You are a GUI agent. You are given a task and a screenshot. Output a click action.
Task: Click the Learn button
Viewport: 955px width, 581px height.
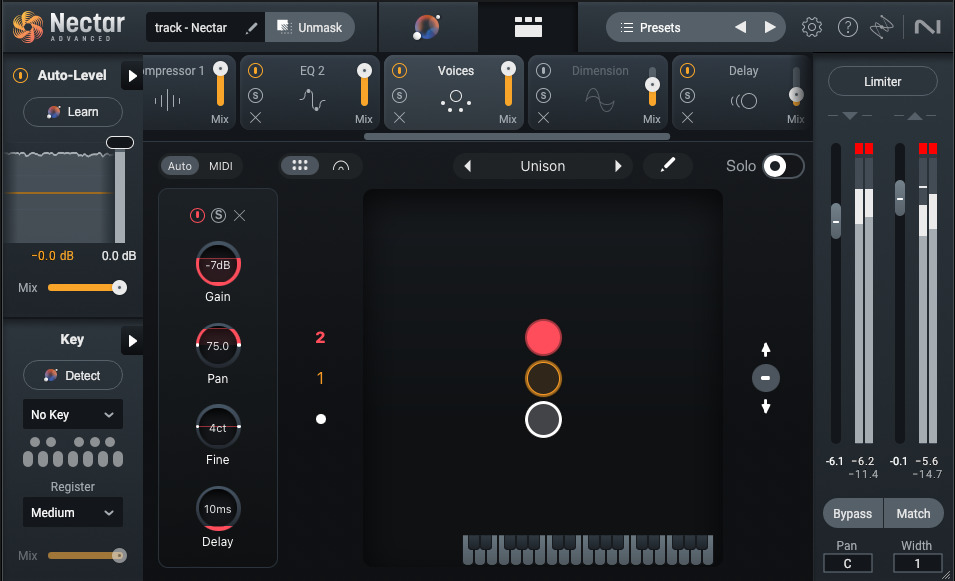72,111
